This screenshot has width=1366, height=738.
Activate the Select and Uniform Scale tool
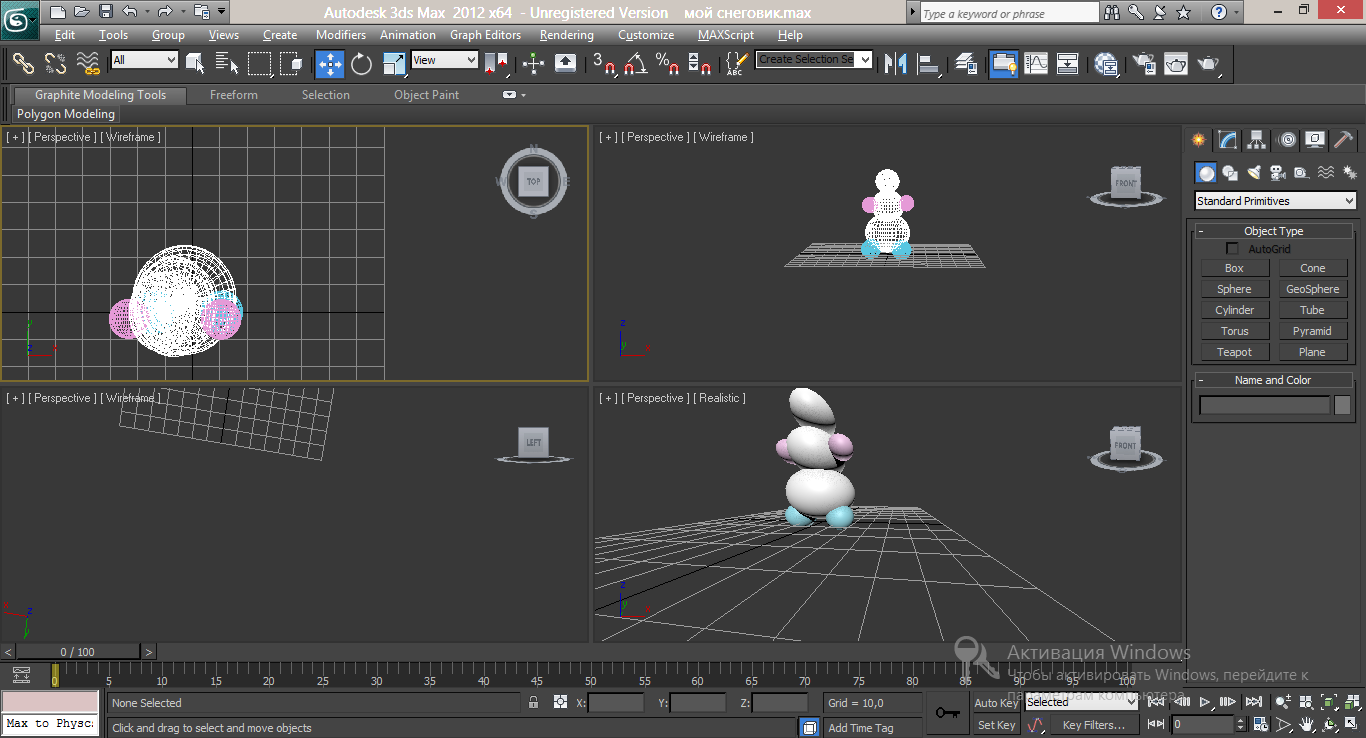click(x=394, y=64)
